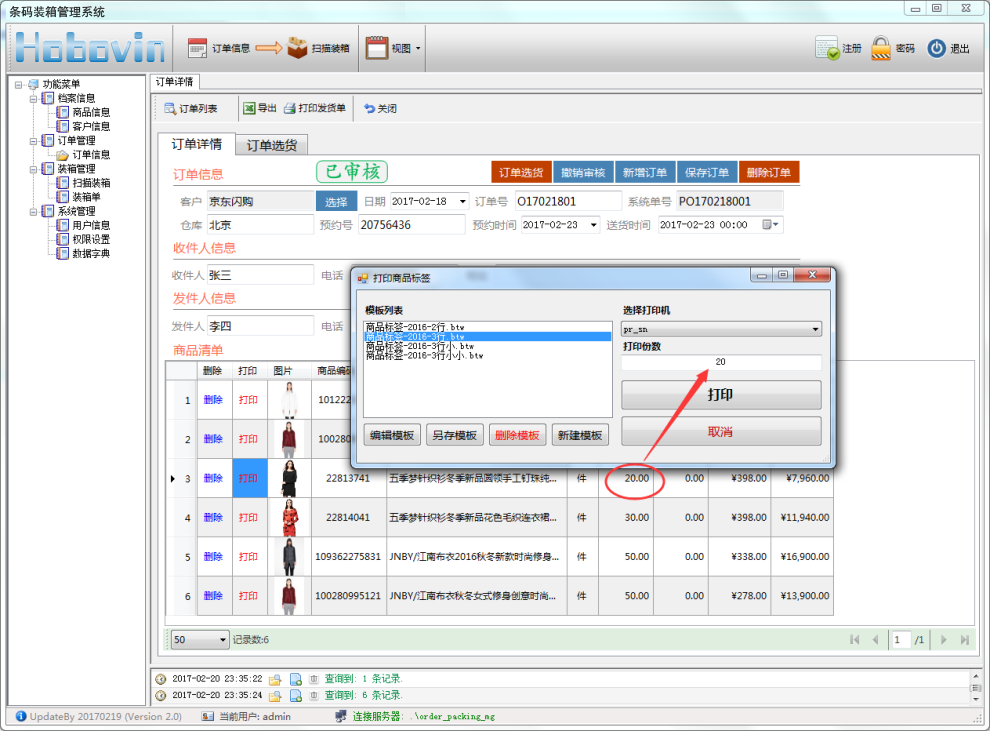Screen dimensions: 990x731
Task: Click the product thumbnail in row 5
Action: 289,556
